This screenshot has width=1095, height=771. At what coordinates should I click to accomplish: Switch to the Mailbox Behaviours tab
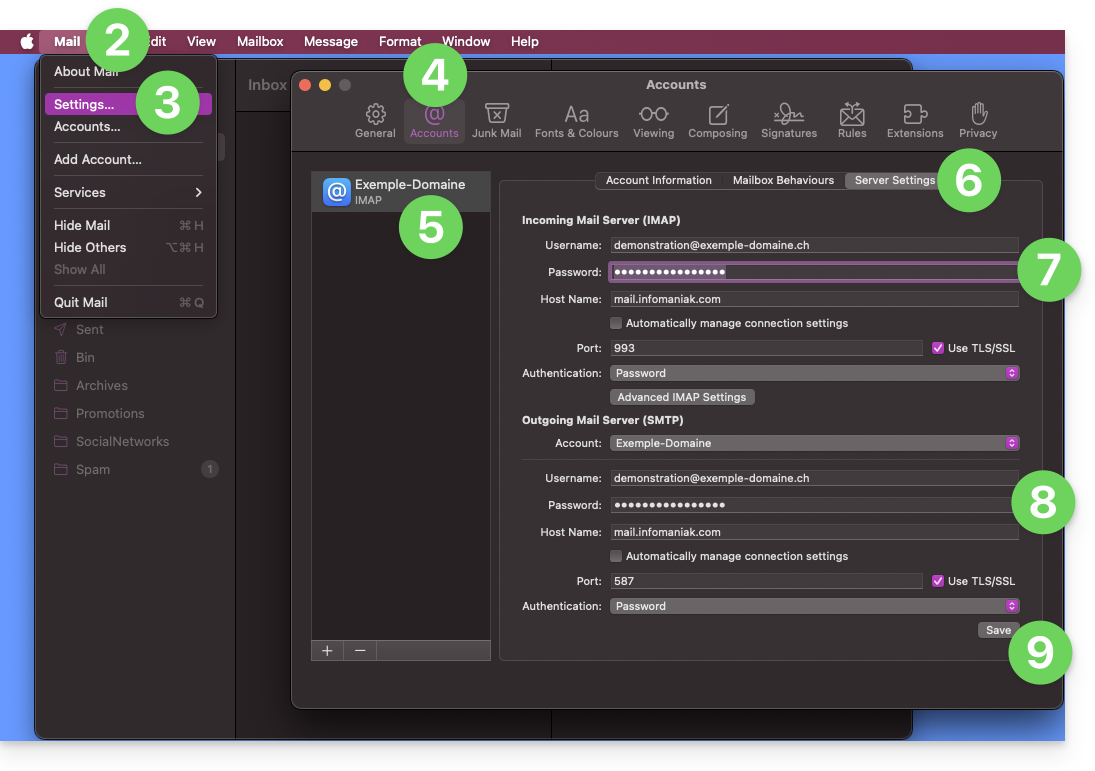point(783,181)
